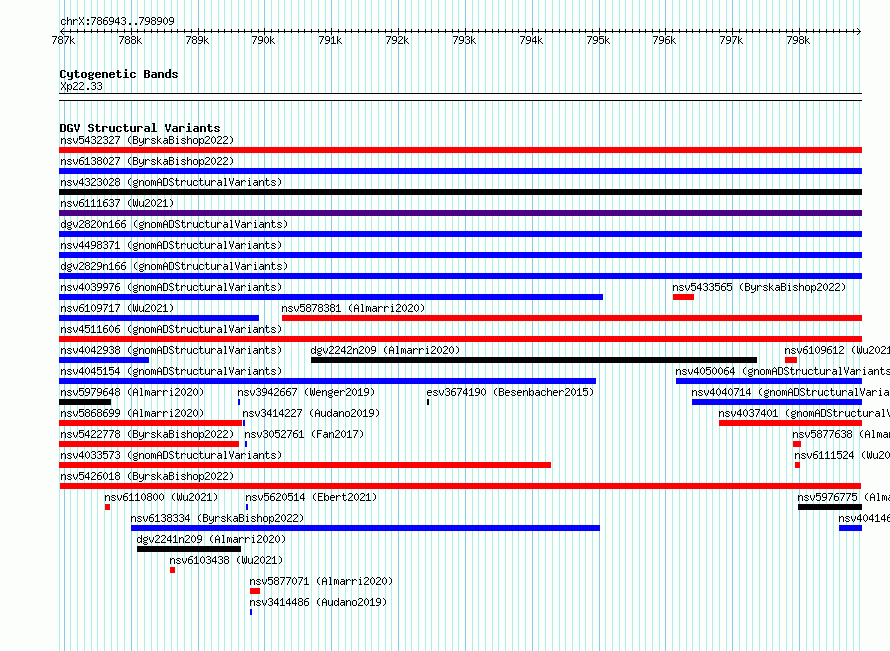This screenshot has height=651, width=890.
Task: Open the nsv4498371 variant label
Action: tap(171, 245)
